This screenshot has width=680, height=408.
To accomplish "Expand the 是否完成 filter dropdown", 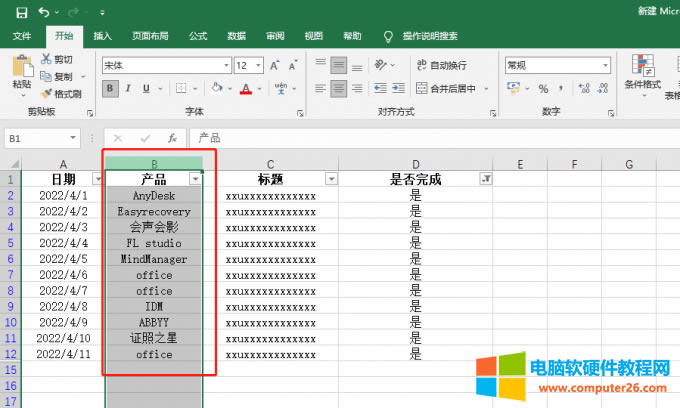I will click(486, 179).
